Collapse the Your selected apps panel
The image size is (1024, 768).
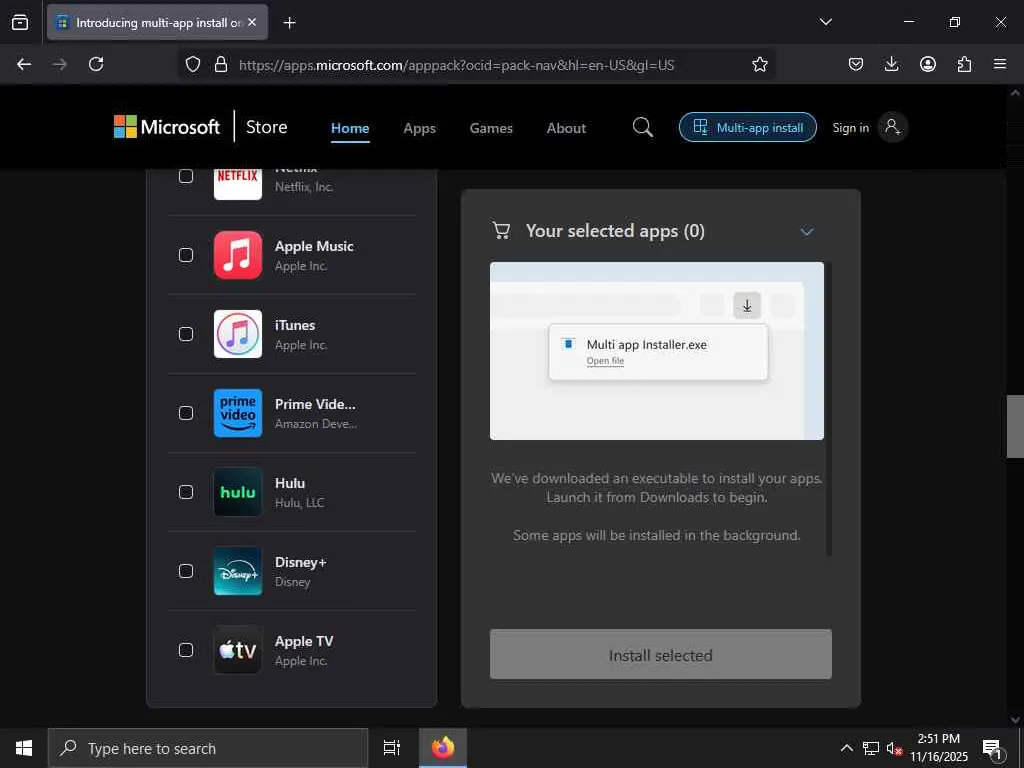tap(807, 232)
